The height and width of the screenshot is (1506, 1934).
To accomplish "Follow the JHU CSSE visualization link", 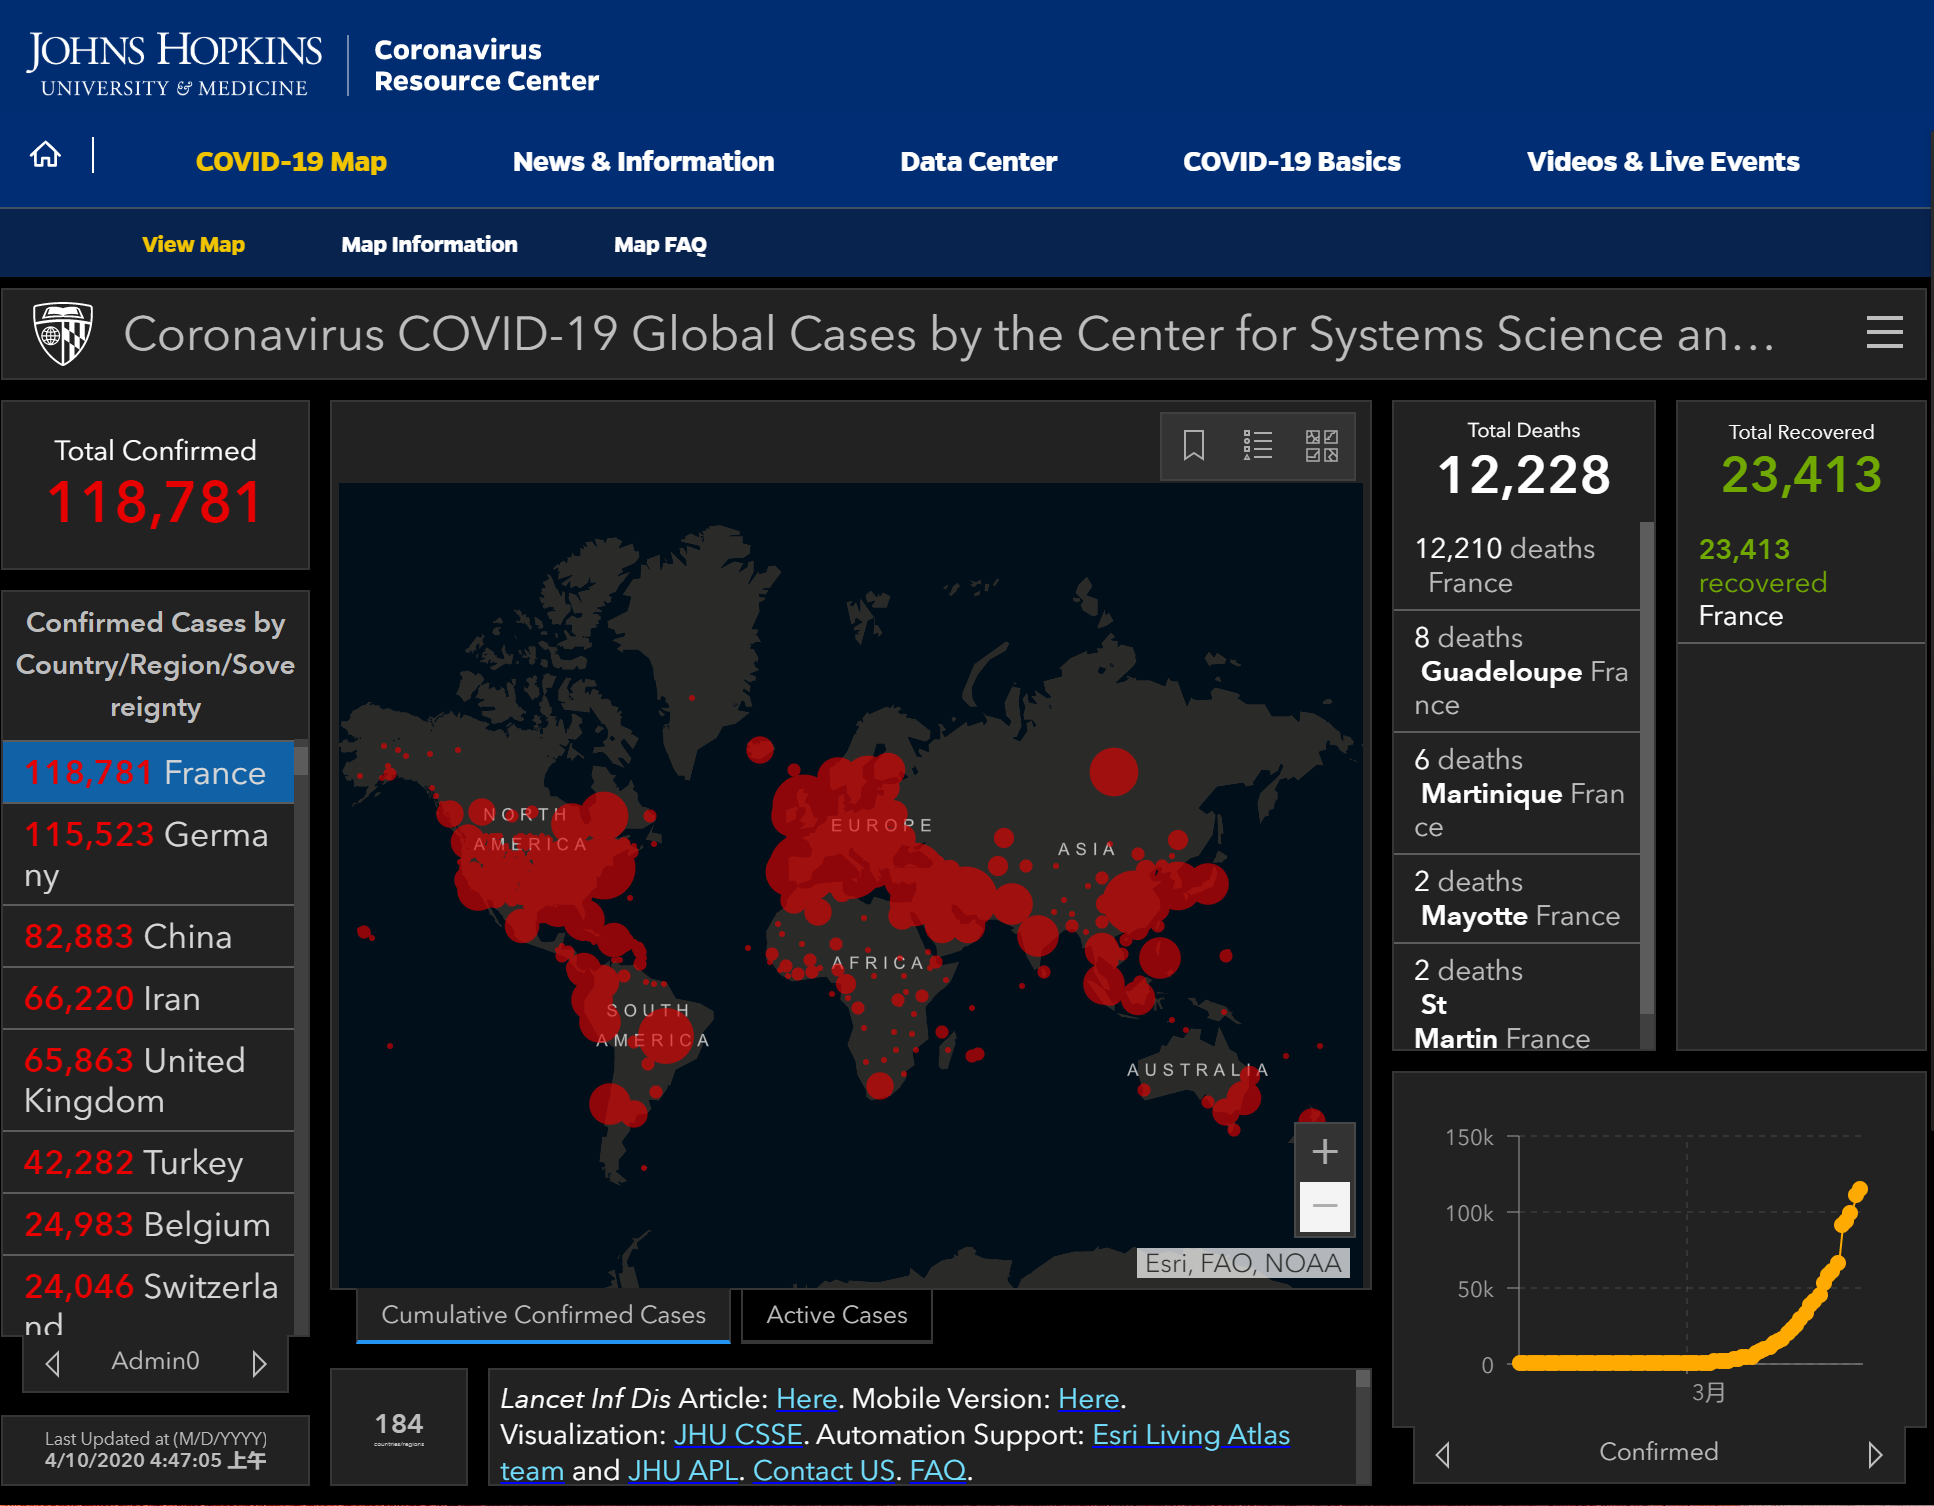I will 738,1435.
